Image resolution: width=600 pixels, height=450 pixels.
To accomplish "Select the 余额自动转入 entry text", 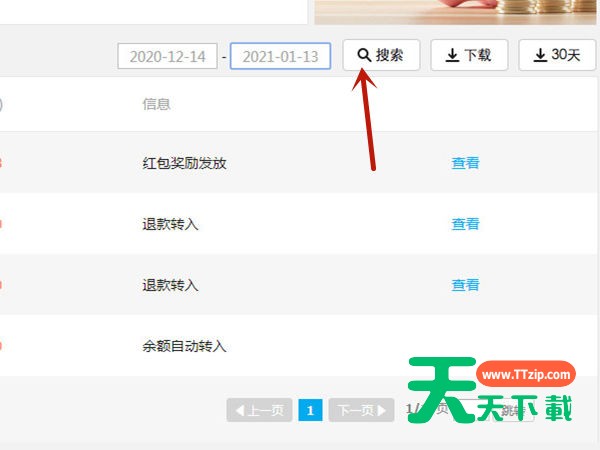I will (x=184, y=346).
